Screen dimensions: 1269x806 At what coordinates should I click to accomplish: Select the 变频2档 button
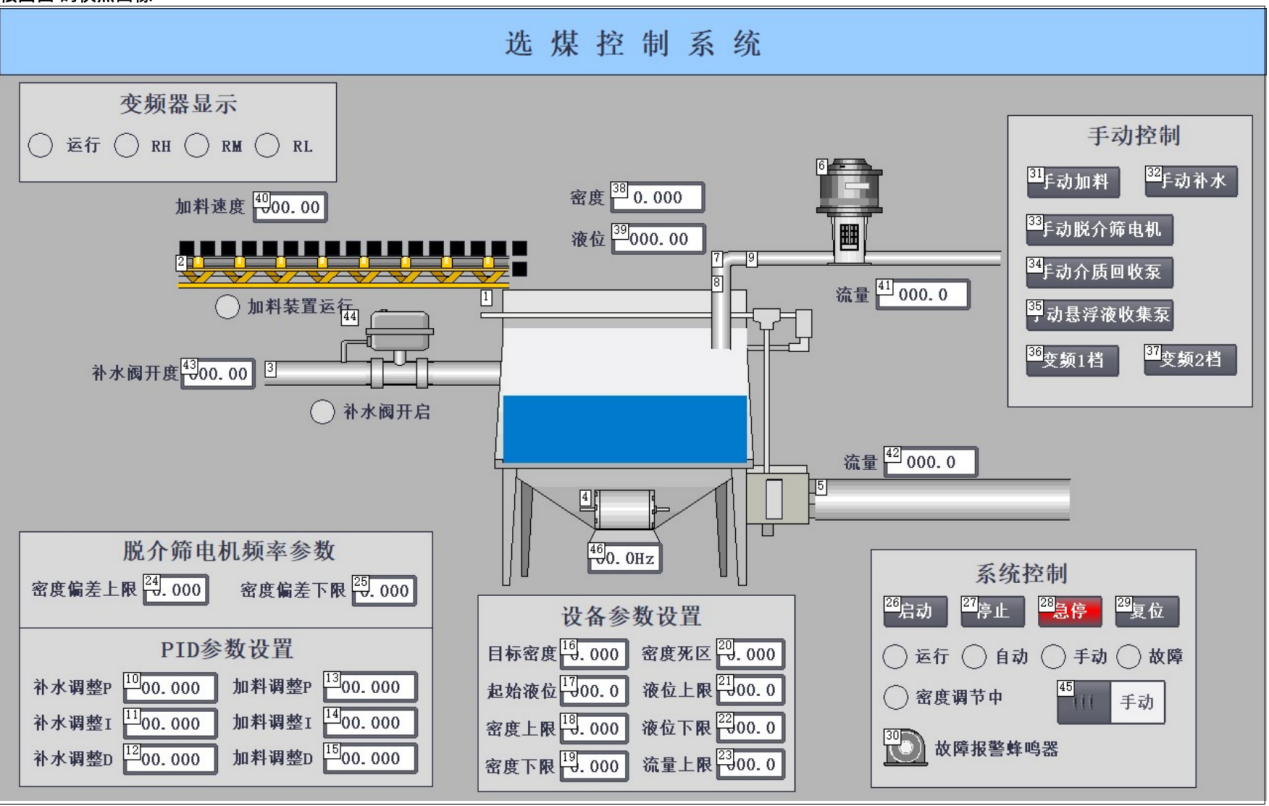pyautogui.click(x=1190, y=360)
